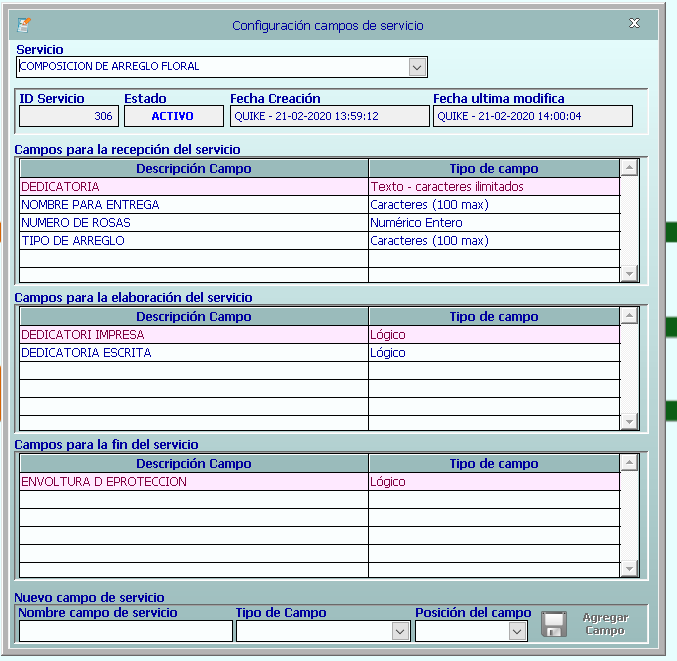This screenshot has height=661, width=677.
Task: Expand the Tipo de Campo dropdown
Action: [x=400, y=632]
